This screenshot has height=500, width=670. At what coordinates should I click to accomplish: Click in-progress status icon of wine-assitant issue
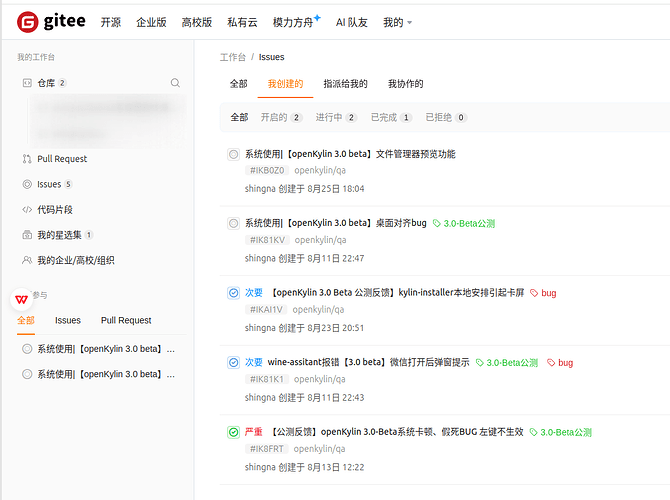233,362
